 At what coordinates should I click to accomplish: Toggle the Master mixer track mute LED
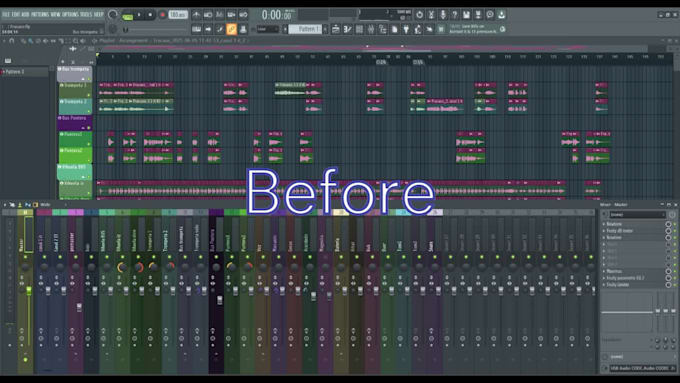(26, 257)
